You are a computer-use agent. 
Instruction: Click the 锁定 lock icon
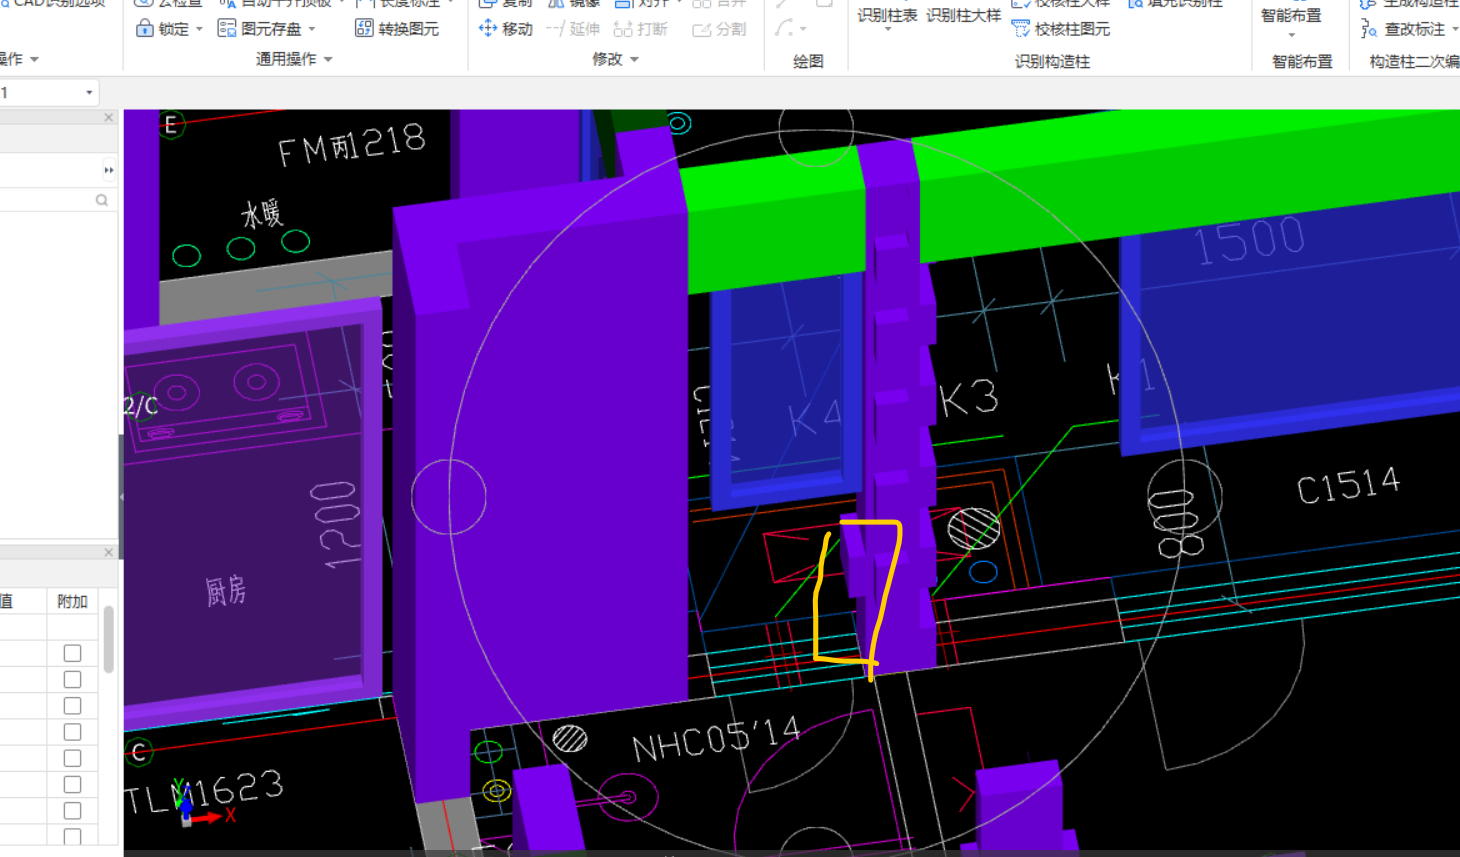[145, 28]
